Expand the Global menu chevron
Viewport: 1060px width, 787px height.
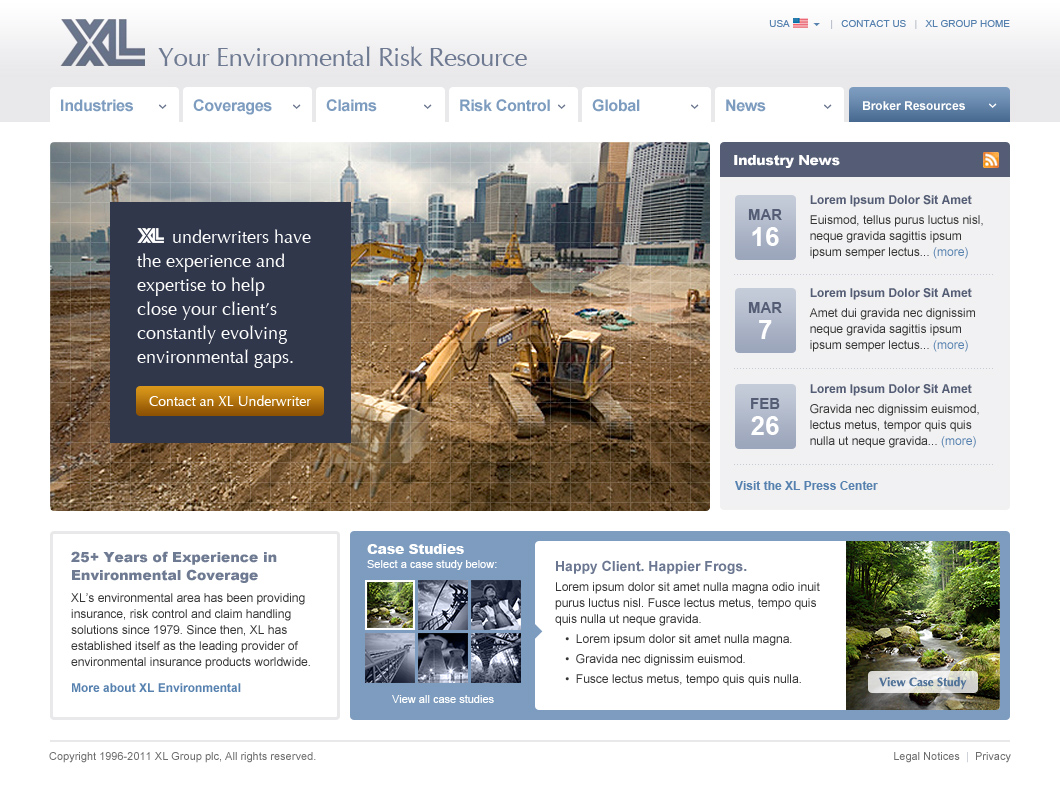coord(694,106)
